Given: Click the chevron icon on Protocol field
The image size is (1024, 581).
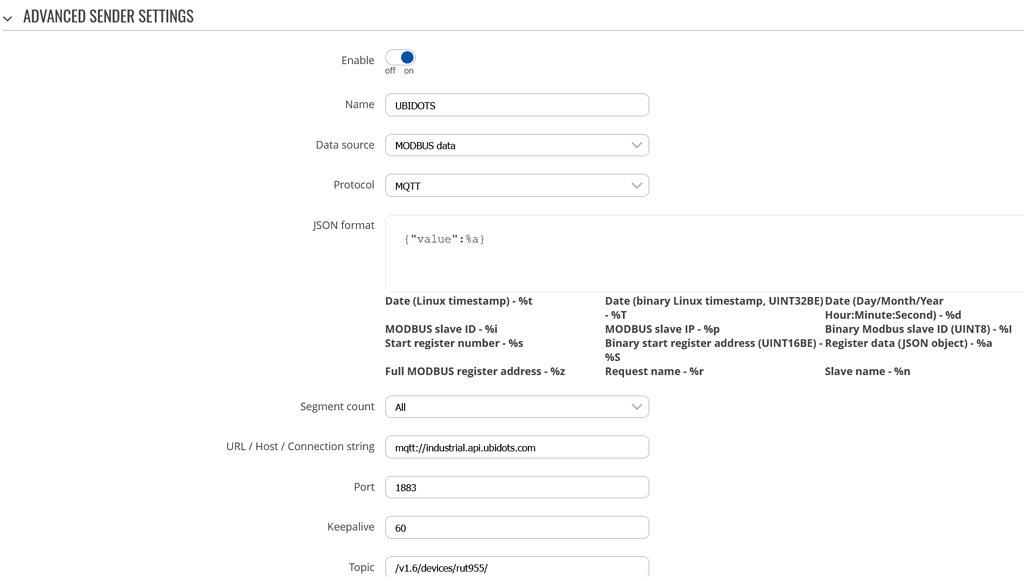Looking at the screenshot, I should [x=637, y=185].
